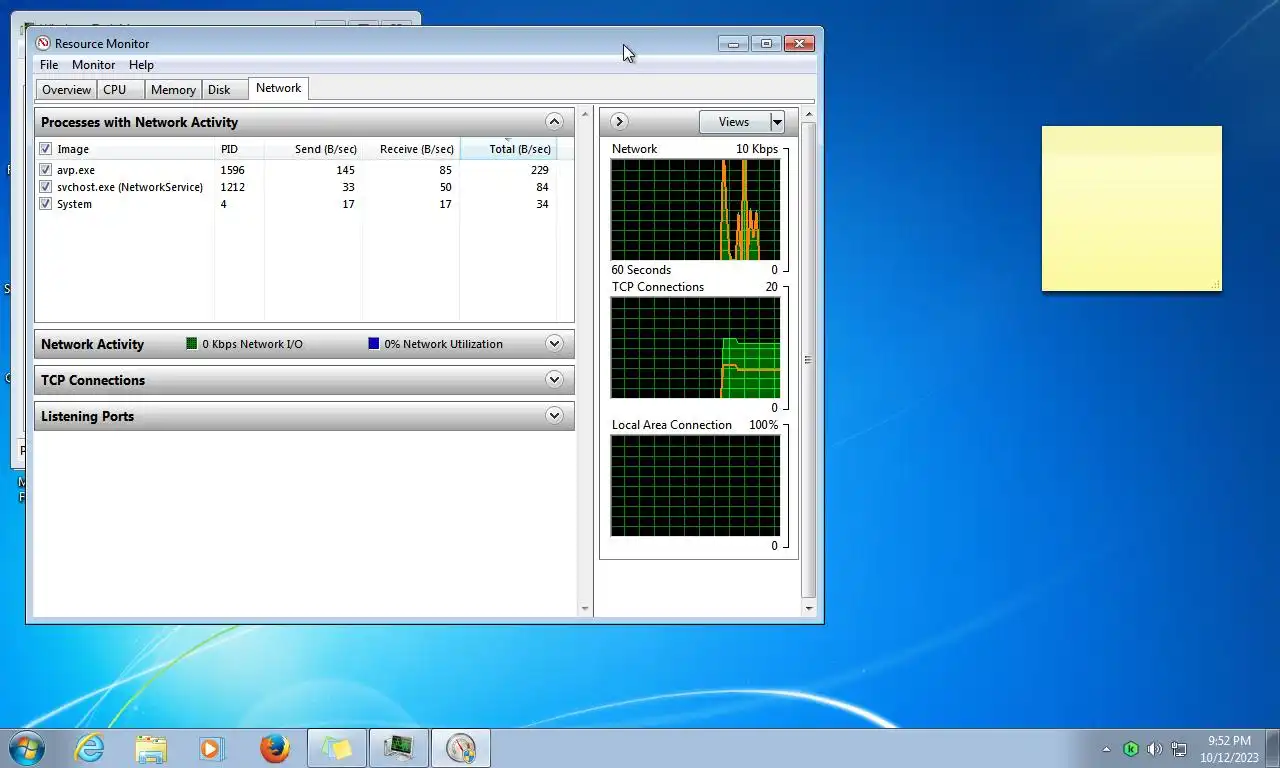
Task: Open the Windows Start menu
Action: click(26, 748)
